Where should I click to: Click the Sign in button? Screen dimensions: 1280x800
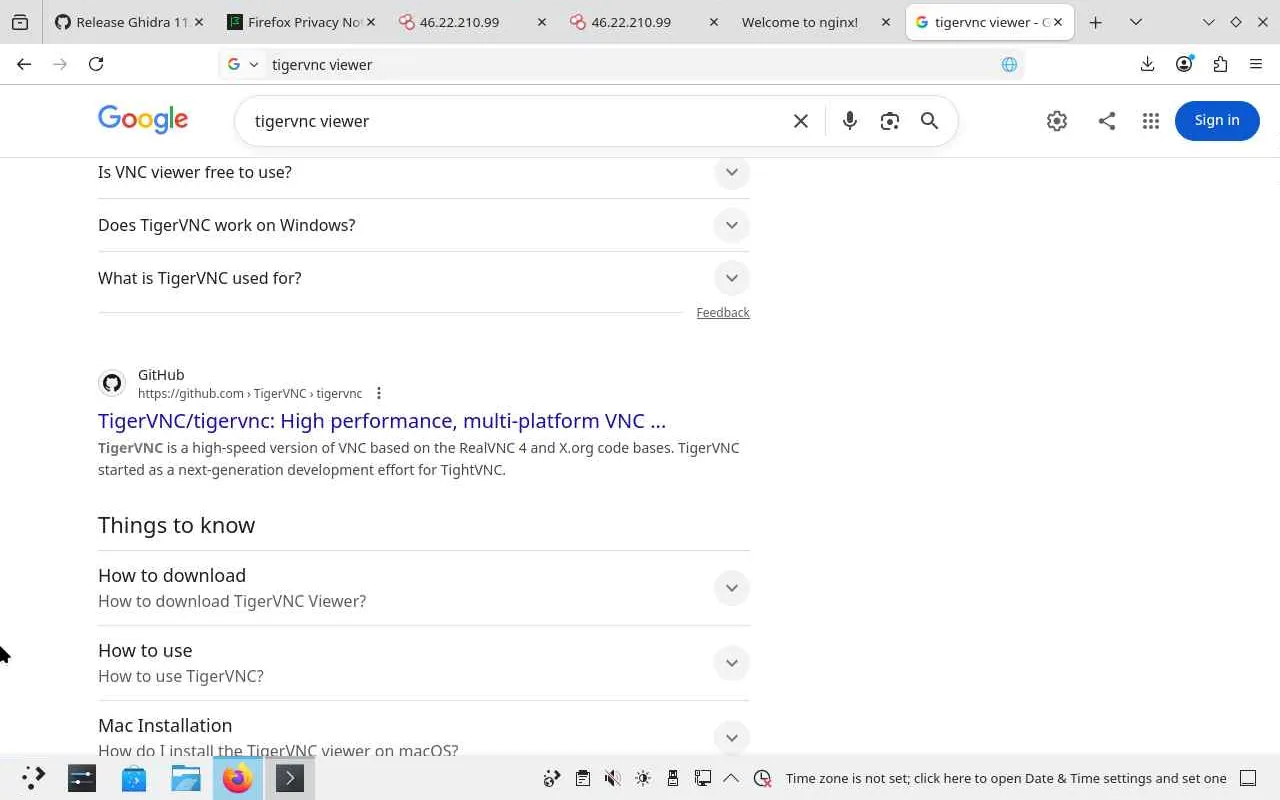pos(1216,121)
